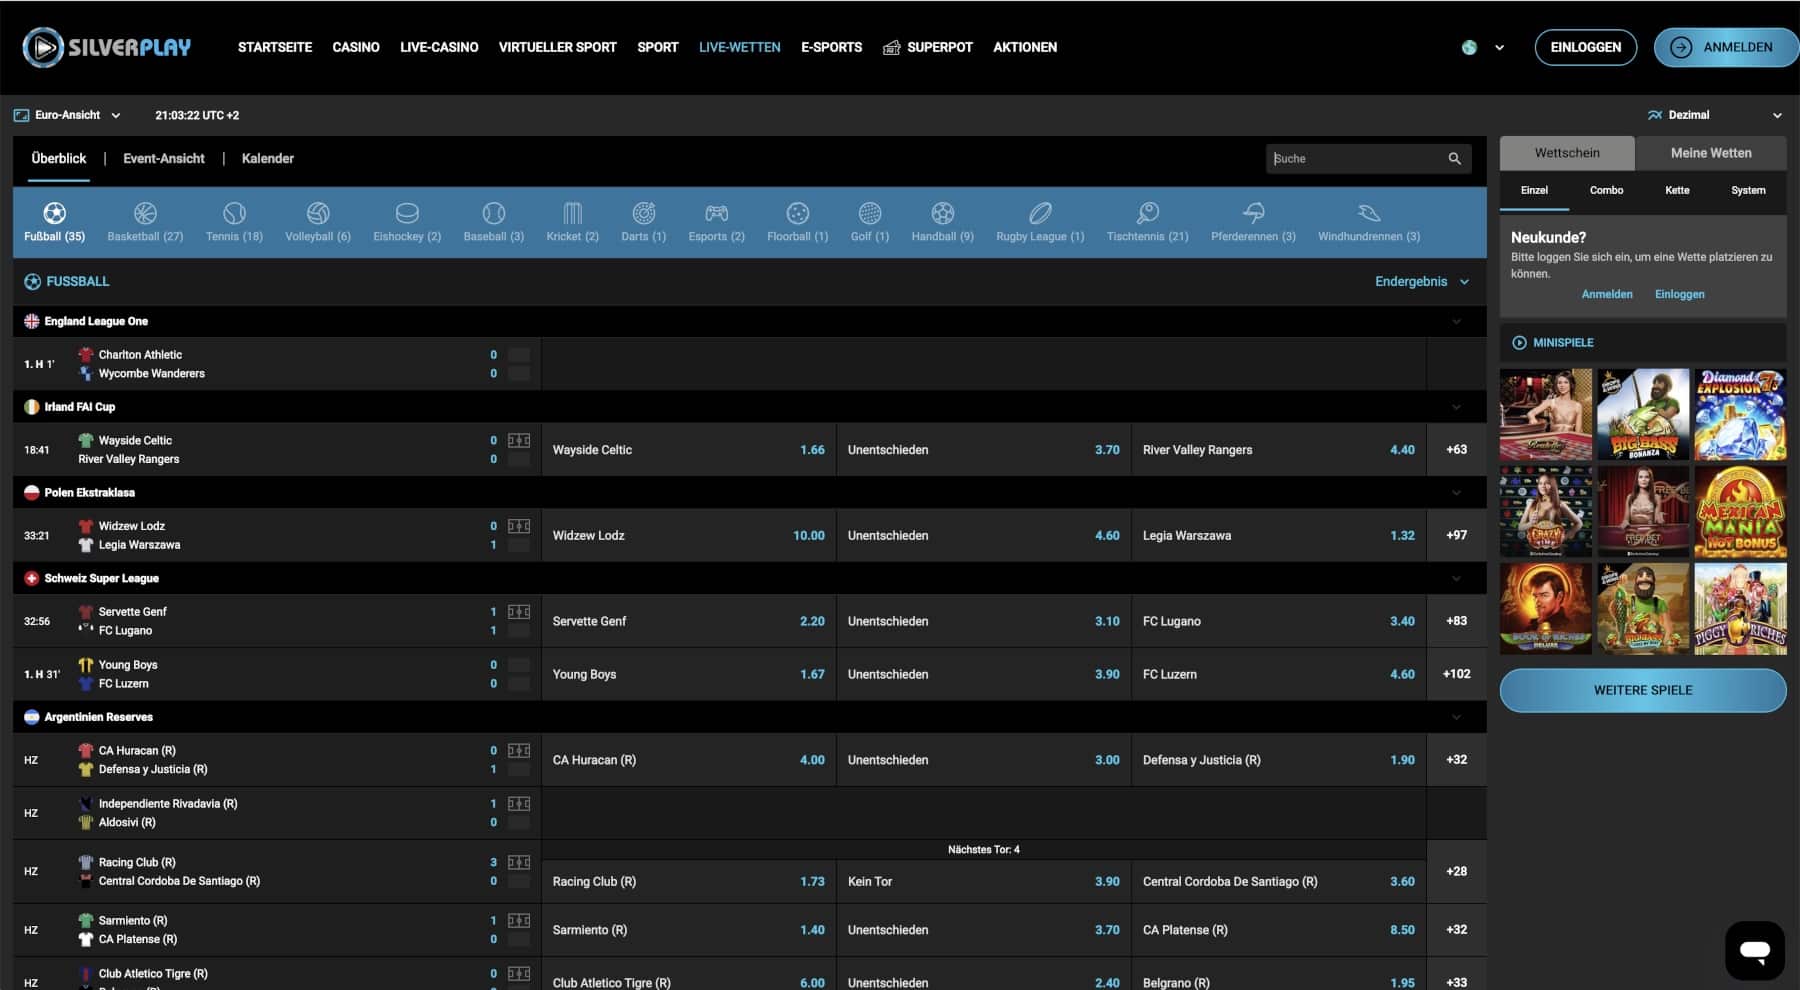Open the Superpot menu item
Viewport: 1800px width, 990px height.
tap(928, 47)
